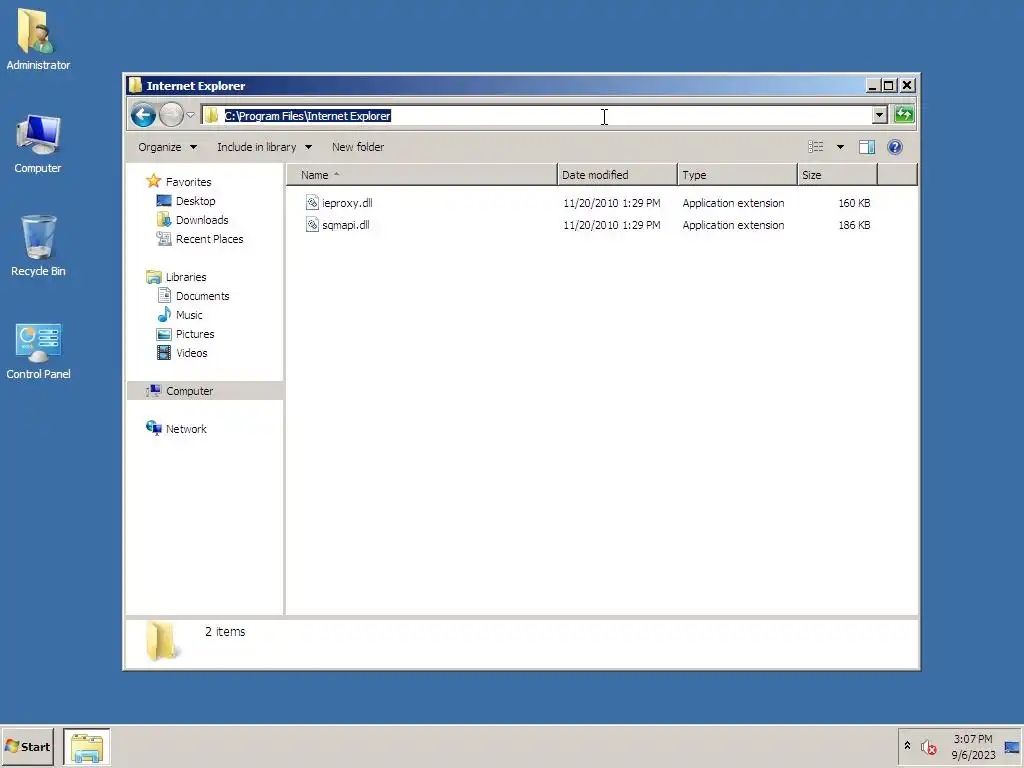Sort by Type column header
Screen dimensions: 1024x768
click(x=737, y=175)
